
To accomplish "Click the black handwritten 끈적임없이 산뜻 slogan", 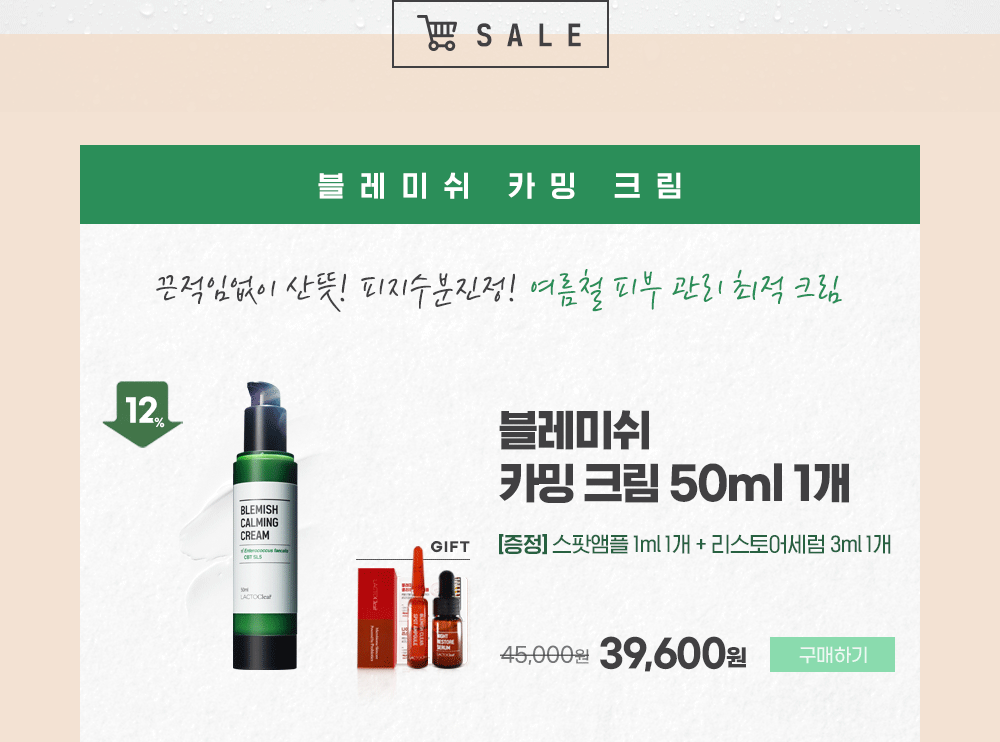I will pos(335,291).
